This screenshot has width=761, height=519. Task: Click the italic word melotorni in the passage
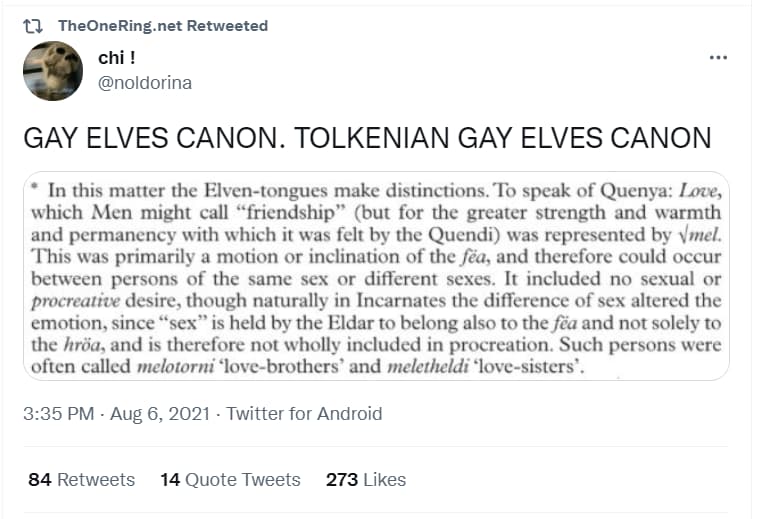[176, 366]
